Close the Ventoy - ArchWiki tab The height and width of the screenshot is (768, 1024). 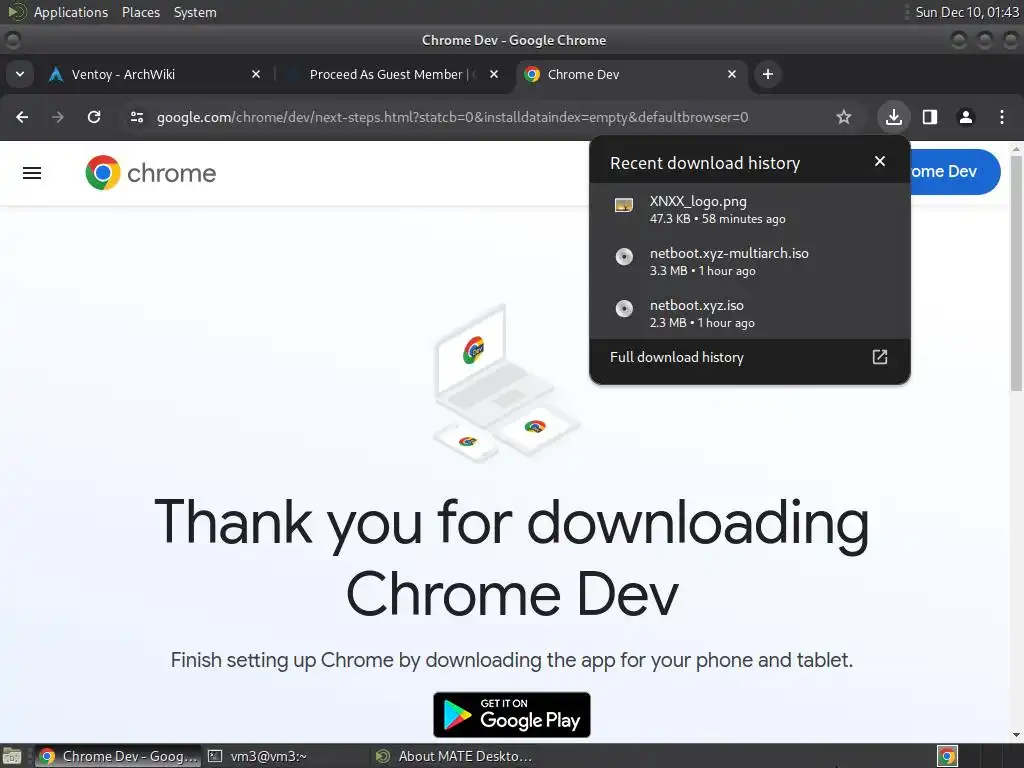[256, 74]
